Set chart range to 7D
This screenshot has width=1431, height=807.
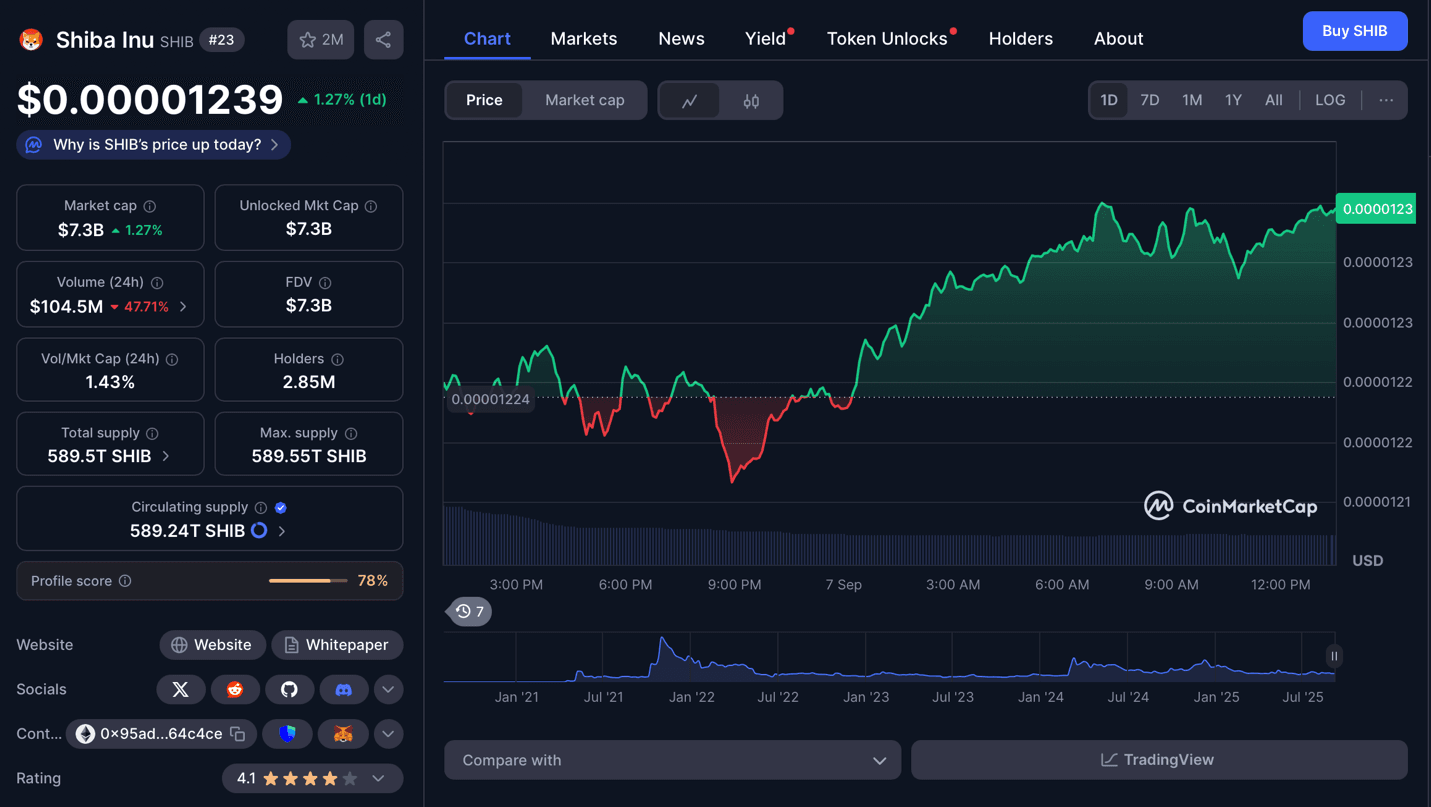[x=1150, y=100]
